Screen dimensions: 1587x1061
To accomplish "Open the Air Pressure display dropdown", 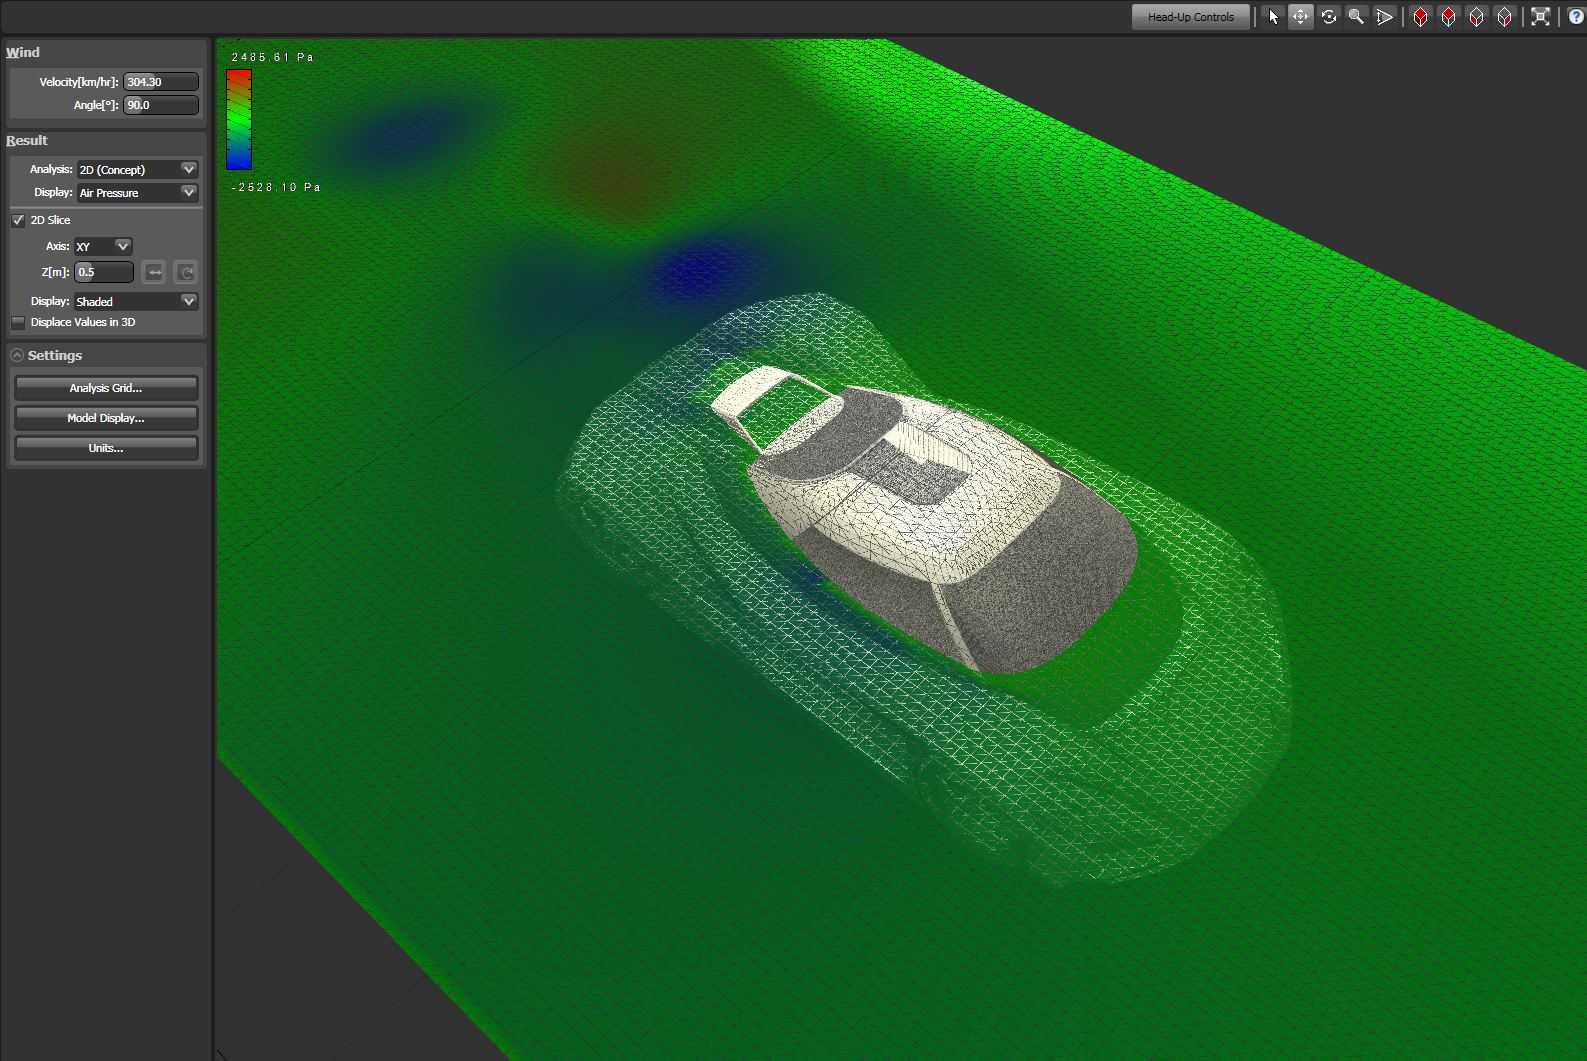I will click(x=138, y=192).
